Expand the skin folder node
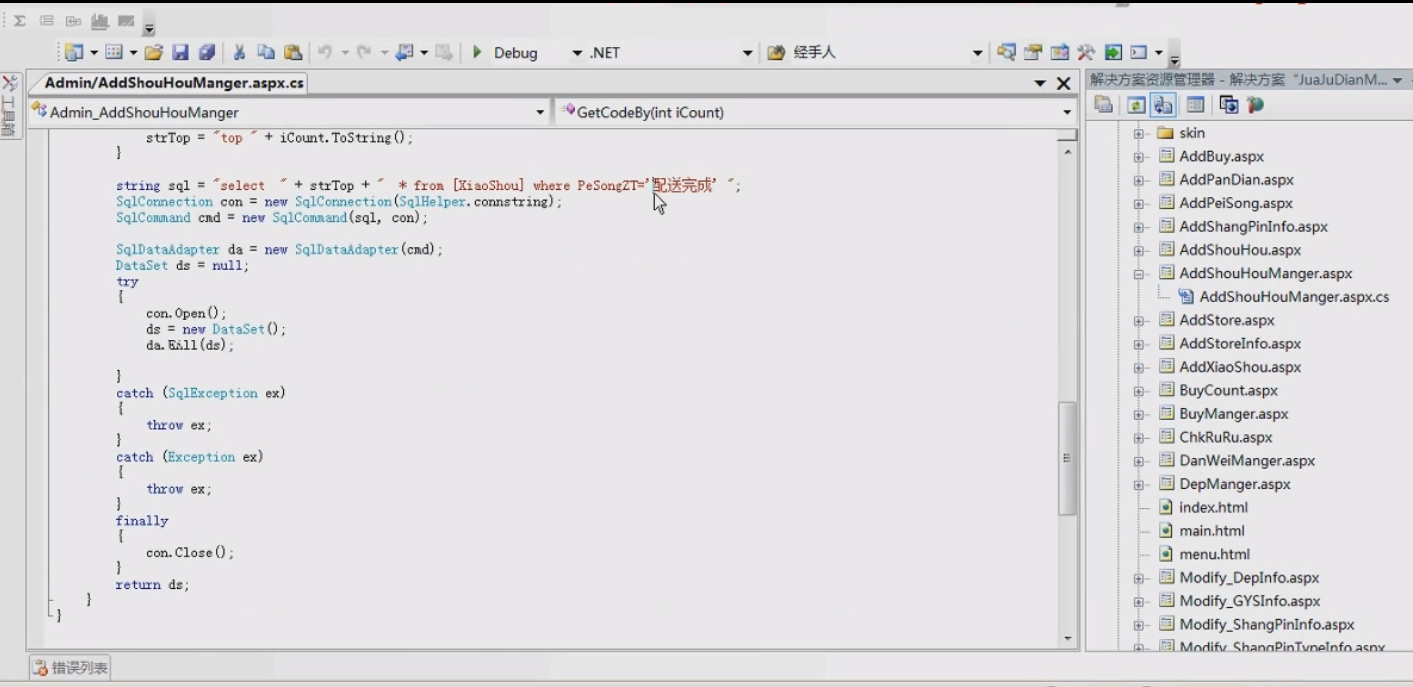Viewport: 1413px width, 687px height. point(1138,133)
